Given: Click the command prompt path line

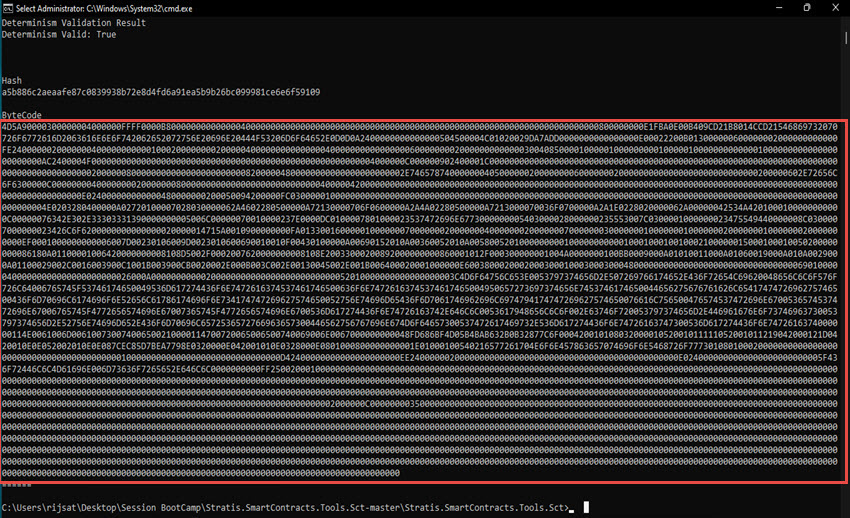Looking at the screenshot, I should (x=286, y=508).
